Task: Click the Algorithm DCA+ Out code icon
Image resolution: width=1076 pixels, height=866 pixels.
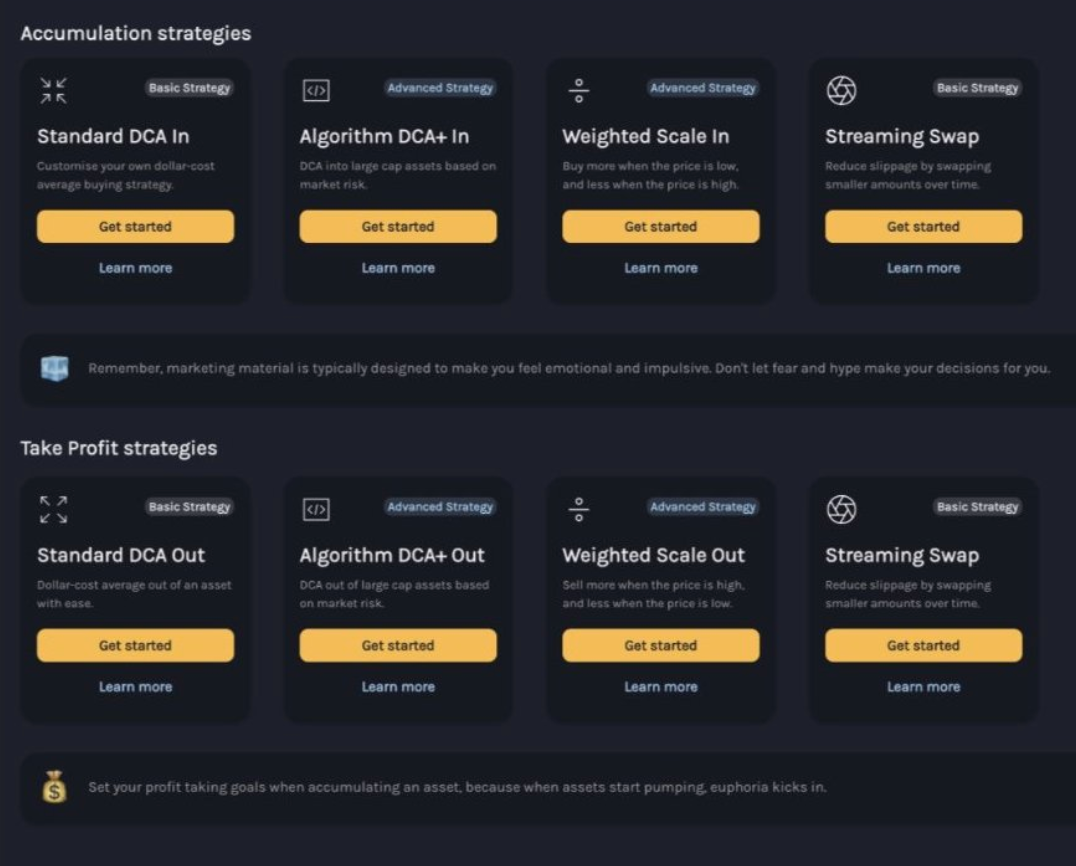Action: tap(316, 510)
